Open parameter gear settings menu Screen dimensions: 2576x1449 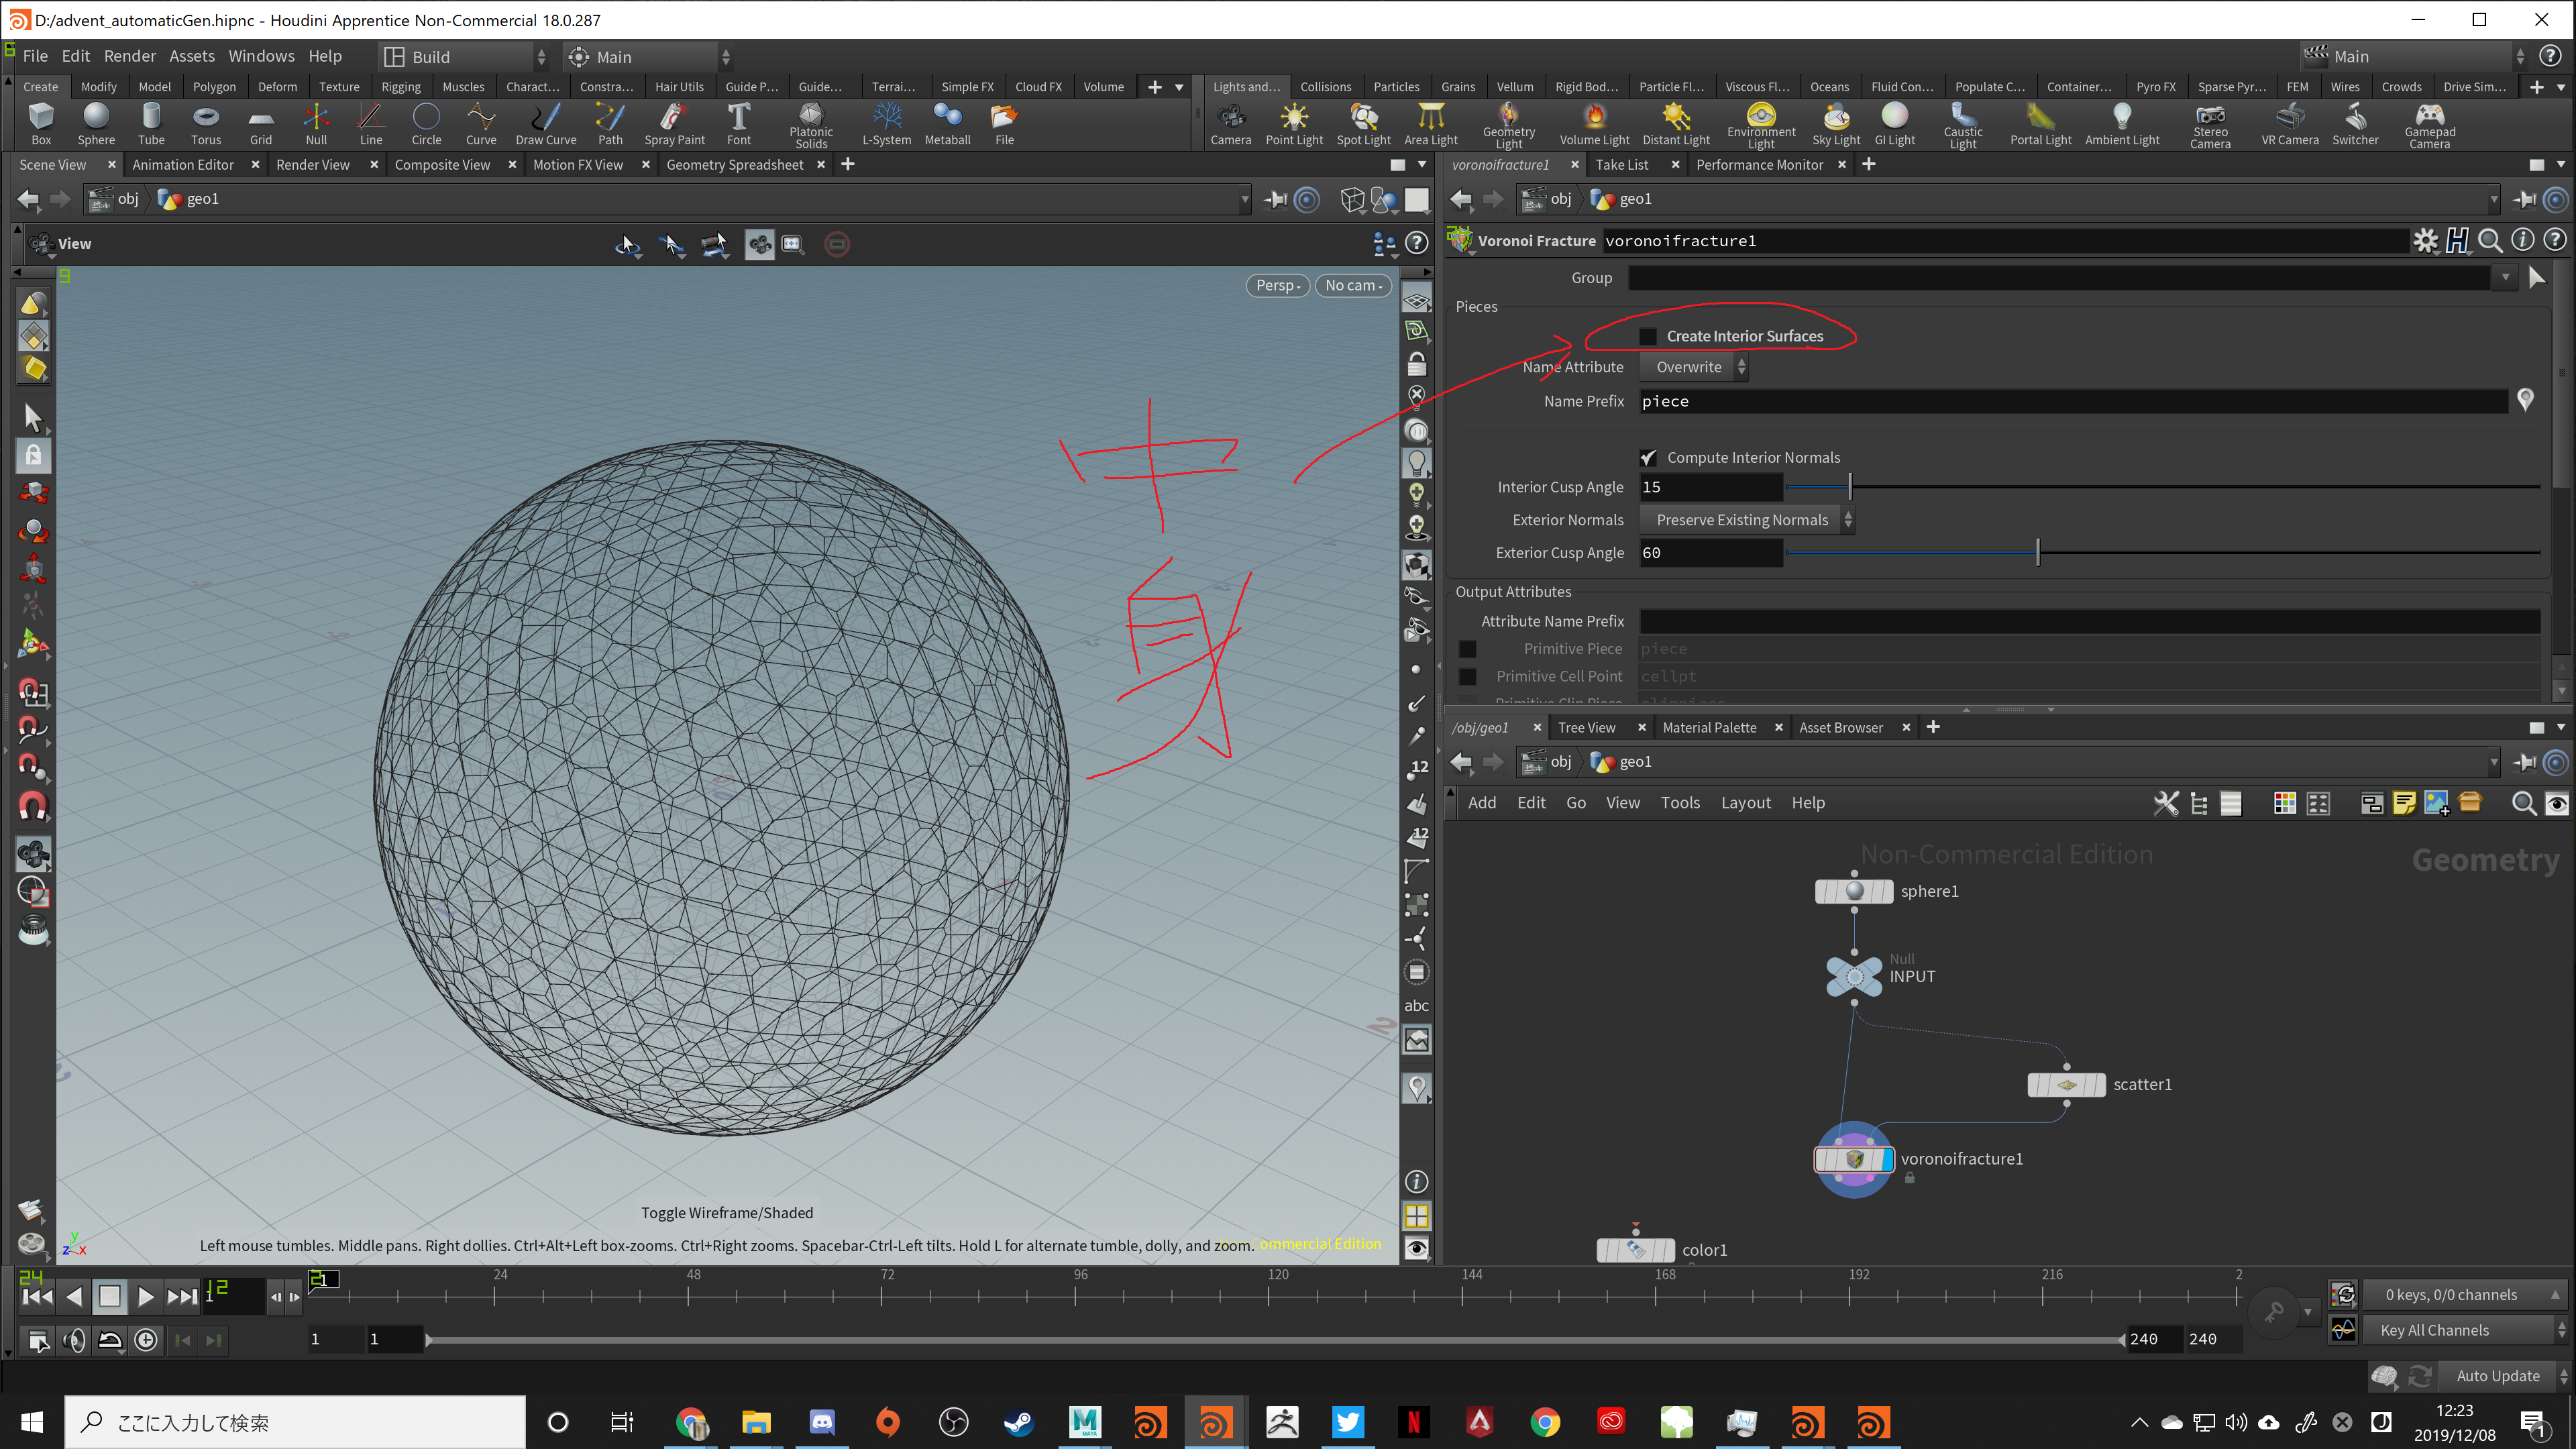(2425, 241)
